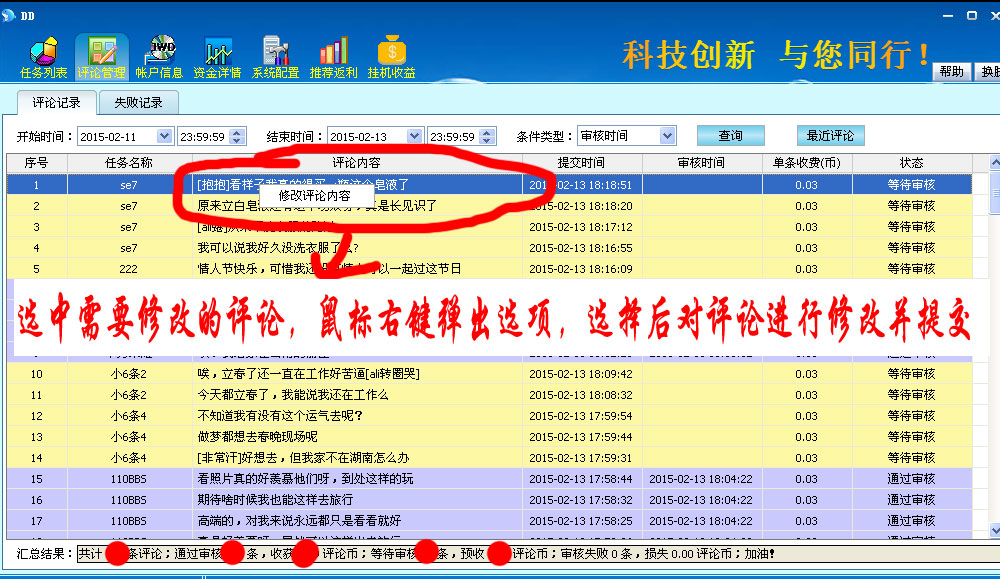The width and height of the screenshot is (1000, 579).
Task: Select comment 今天都立春了，我能说我还在工作么
Action: (x=293, y=395)
